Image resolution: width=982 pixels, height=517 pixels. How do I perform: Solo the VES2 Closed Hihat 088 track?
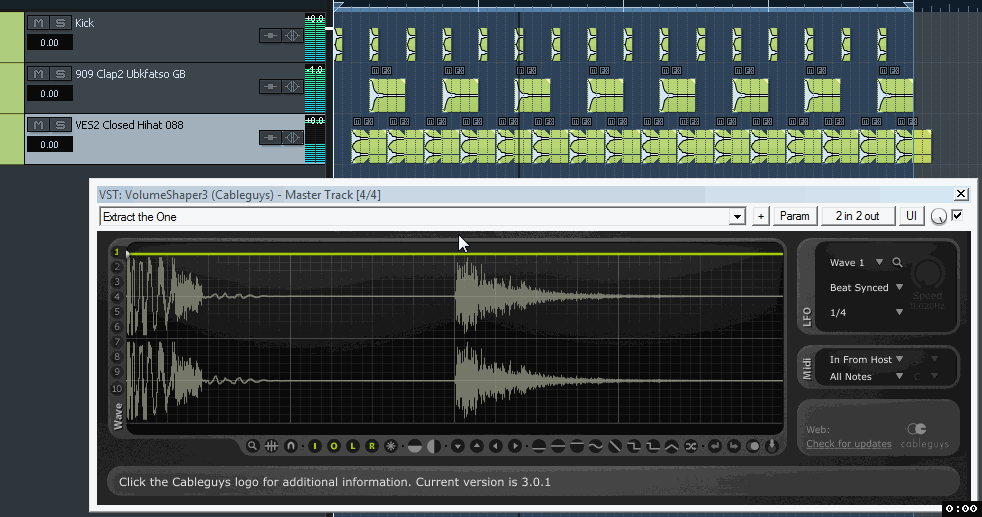pos(60,125)
